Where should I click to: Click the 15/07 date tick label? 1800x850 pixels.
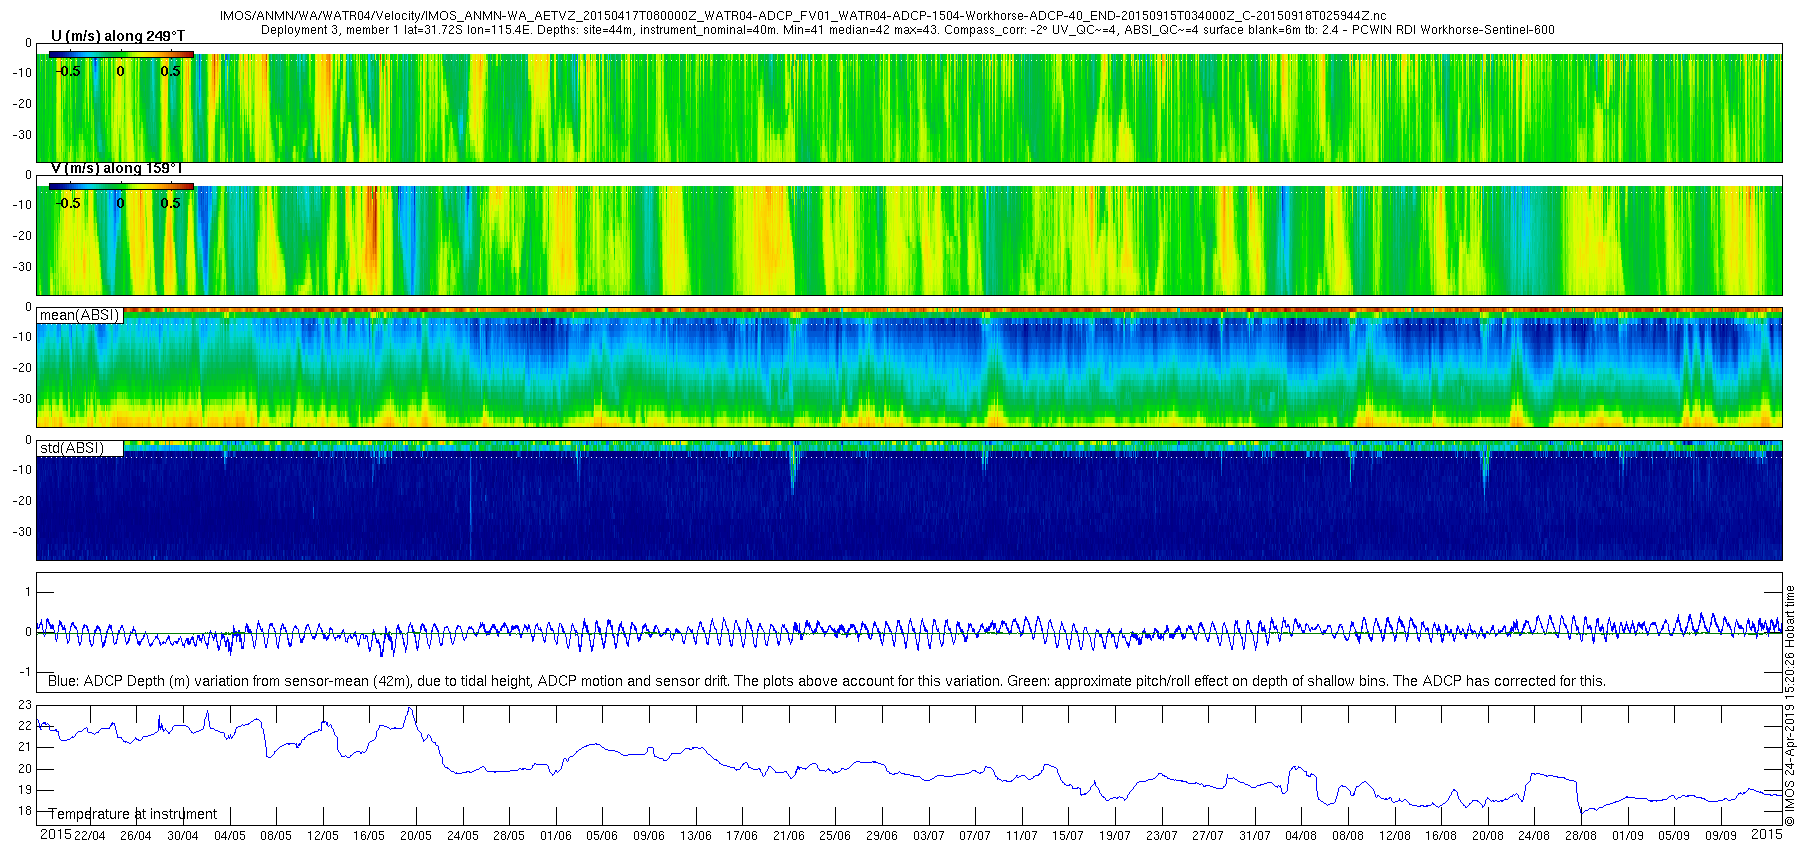1068,836
